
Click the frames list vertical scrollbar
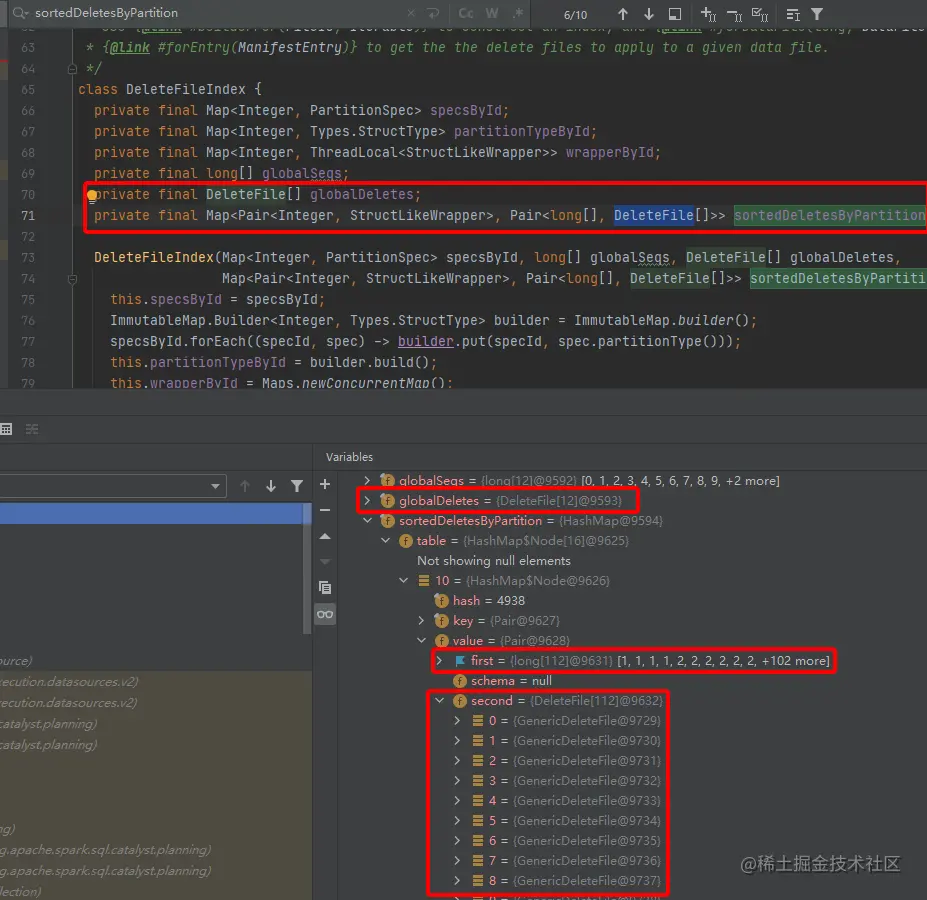point(307,568)
